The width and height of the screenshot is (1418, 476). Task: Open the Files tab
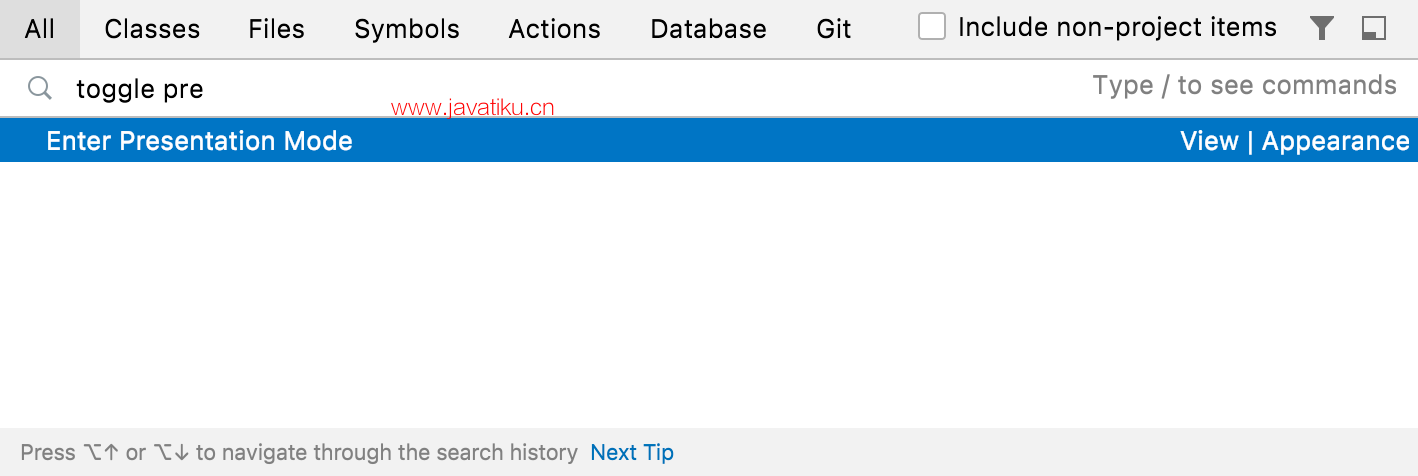point(277,29)
